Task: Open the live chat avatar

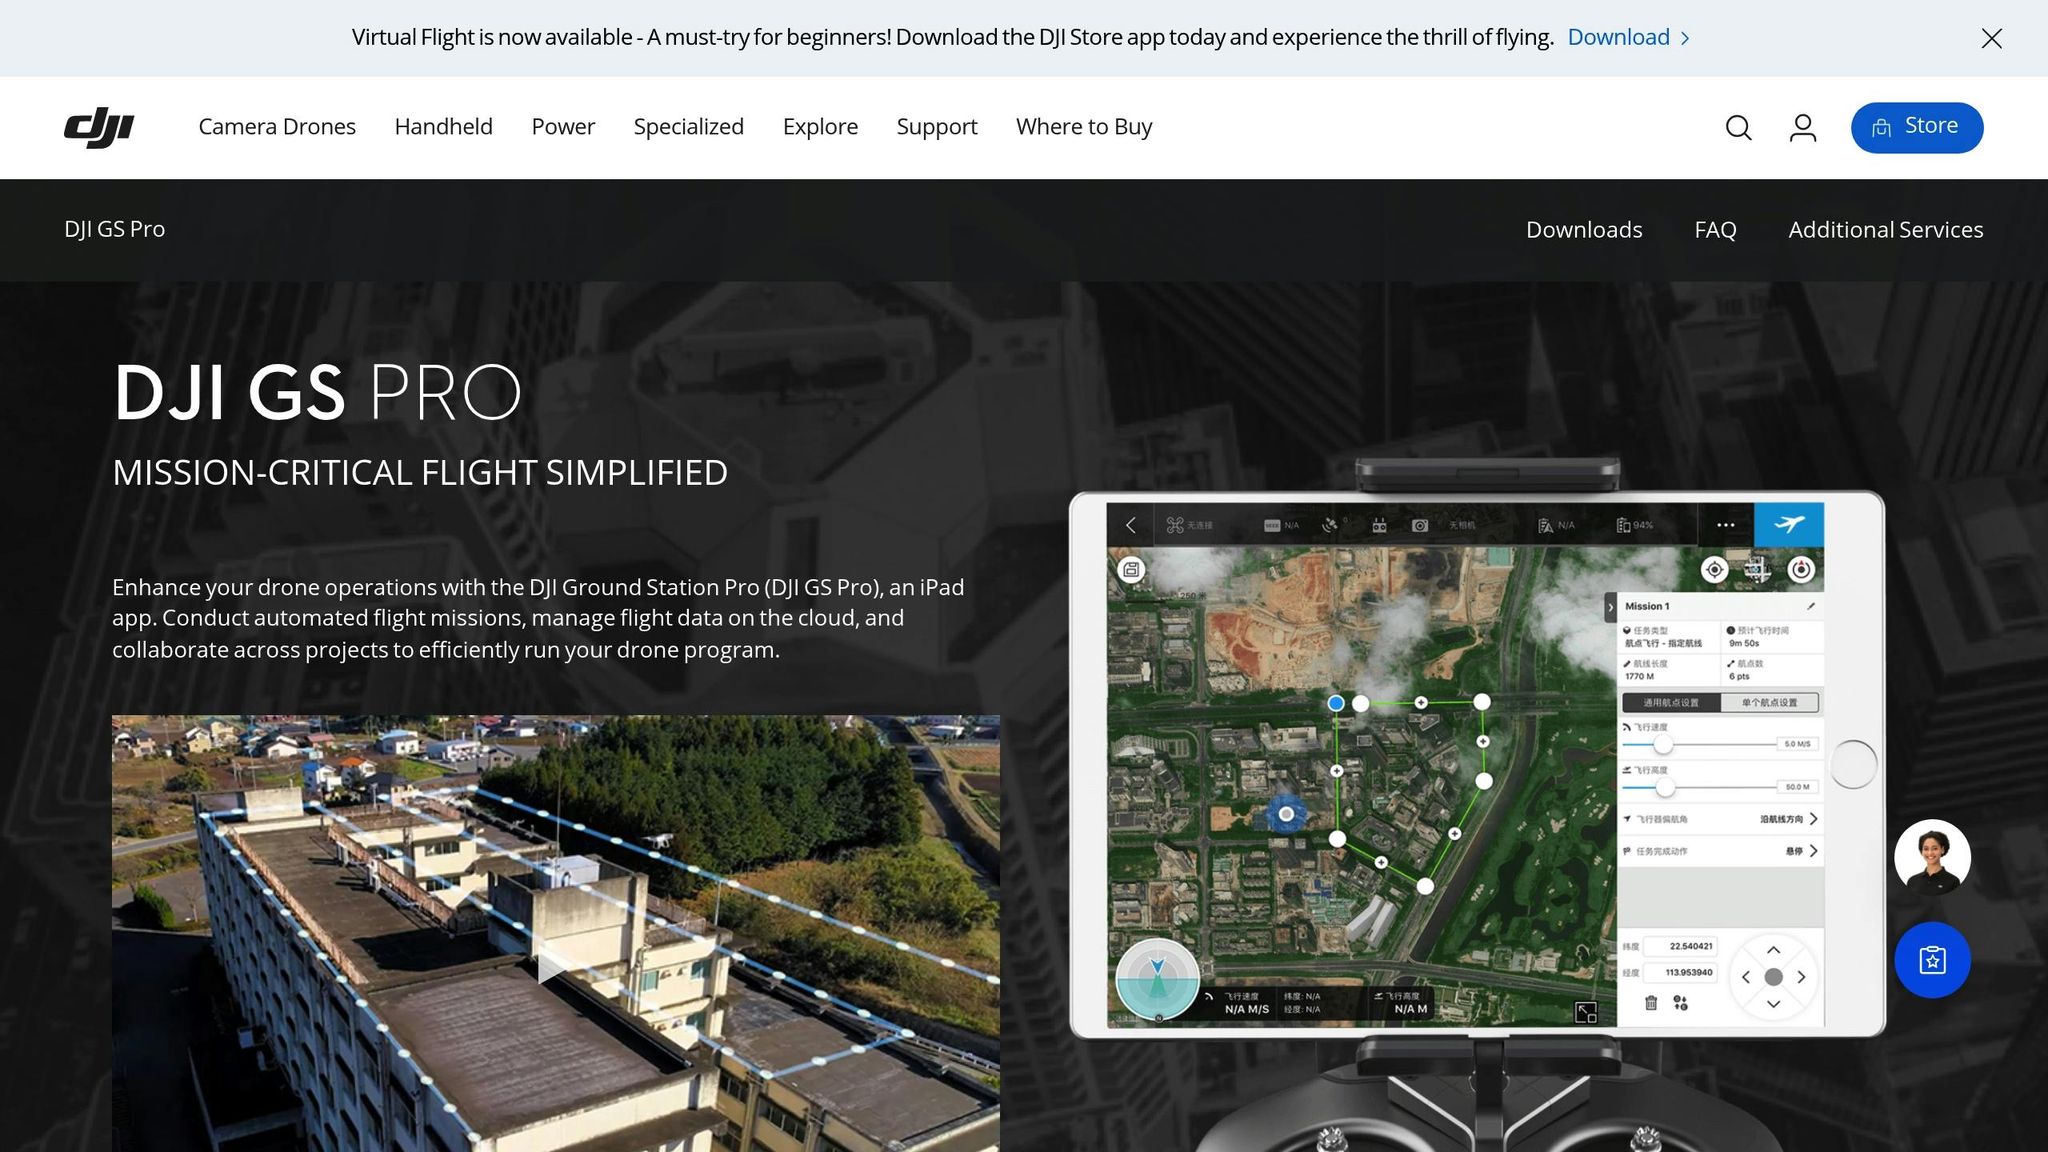Action: pos(1932,857)
